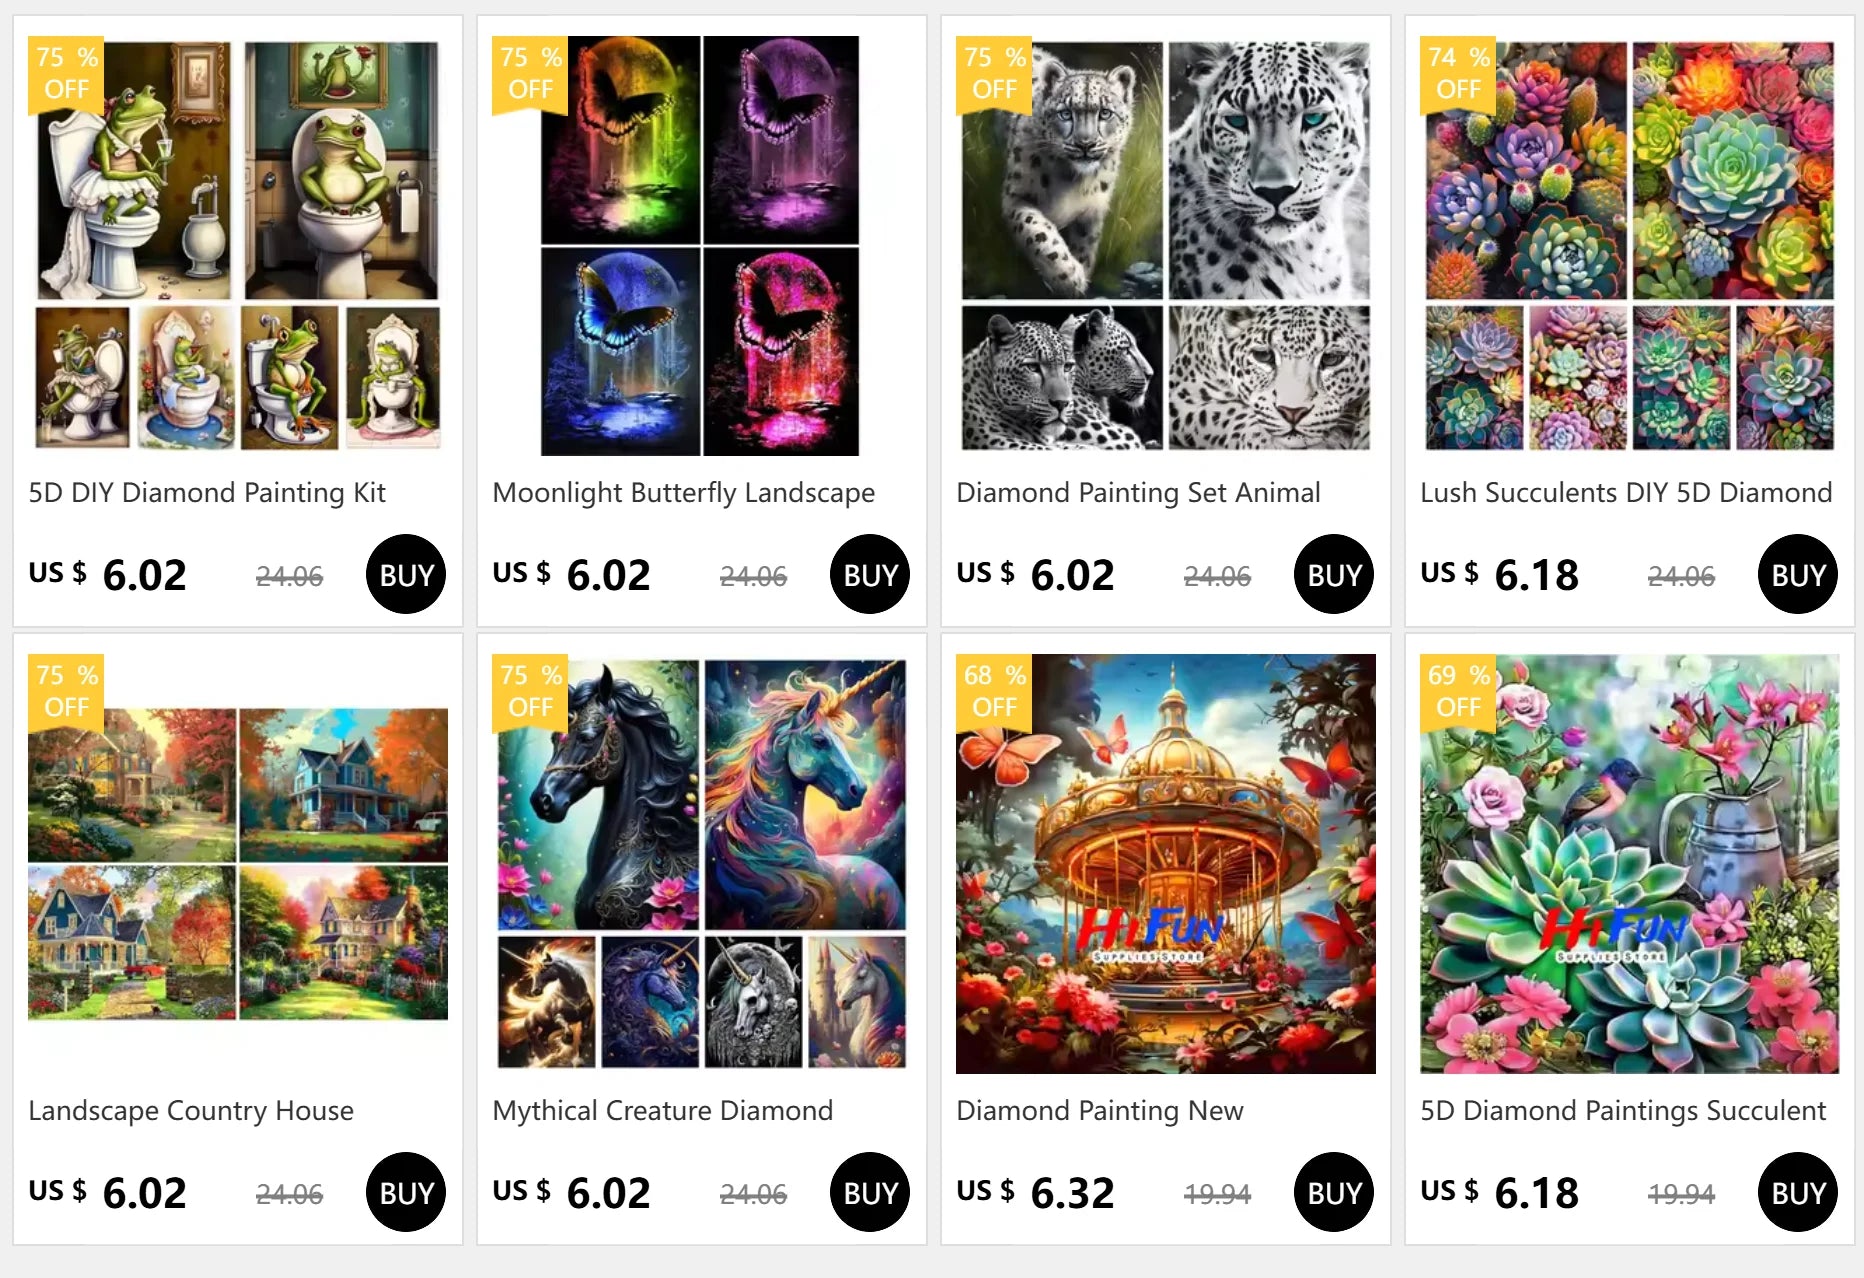Viewport: 1864px width, 1278px height.
Task: Click BUY for Diamond Painting New carousel
Action: pyautogui.click(x=1334, y=1192)
